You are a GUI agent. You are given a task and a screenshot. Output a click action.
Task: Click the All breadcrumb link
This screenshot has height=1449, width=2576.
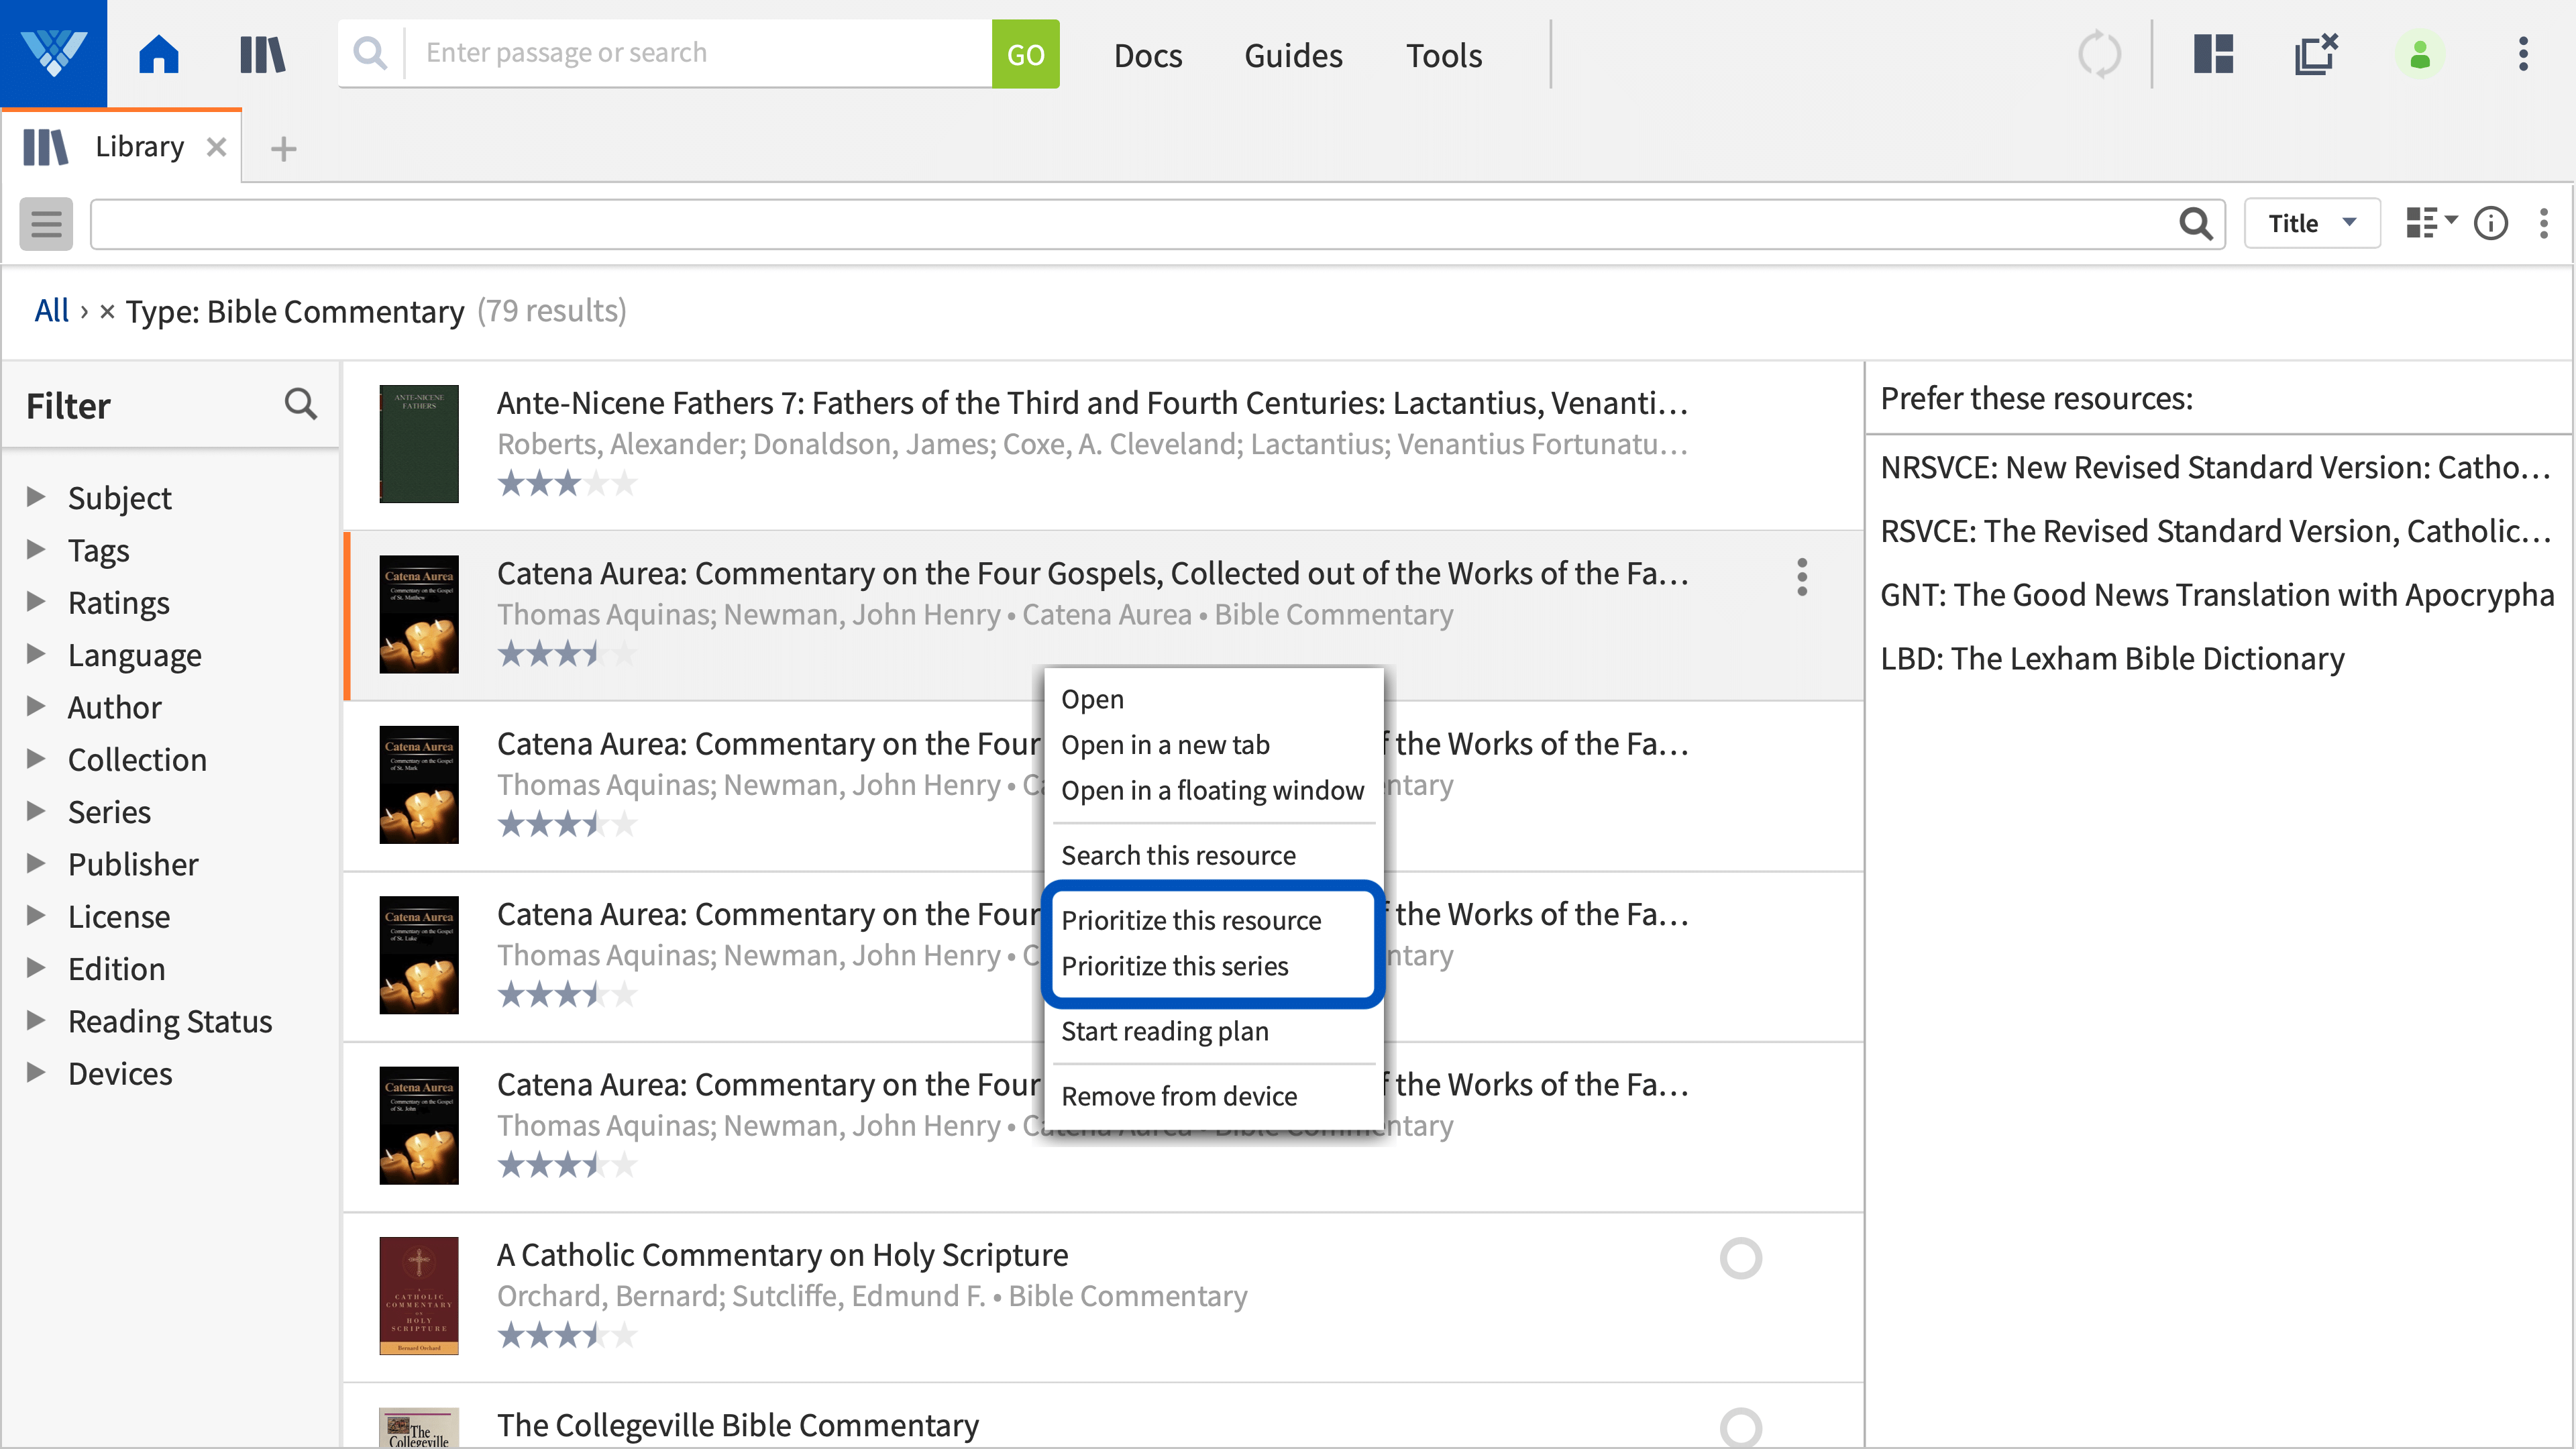click(x=51, y=311)
